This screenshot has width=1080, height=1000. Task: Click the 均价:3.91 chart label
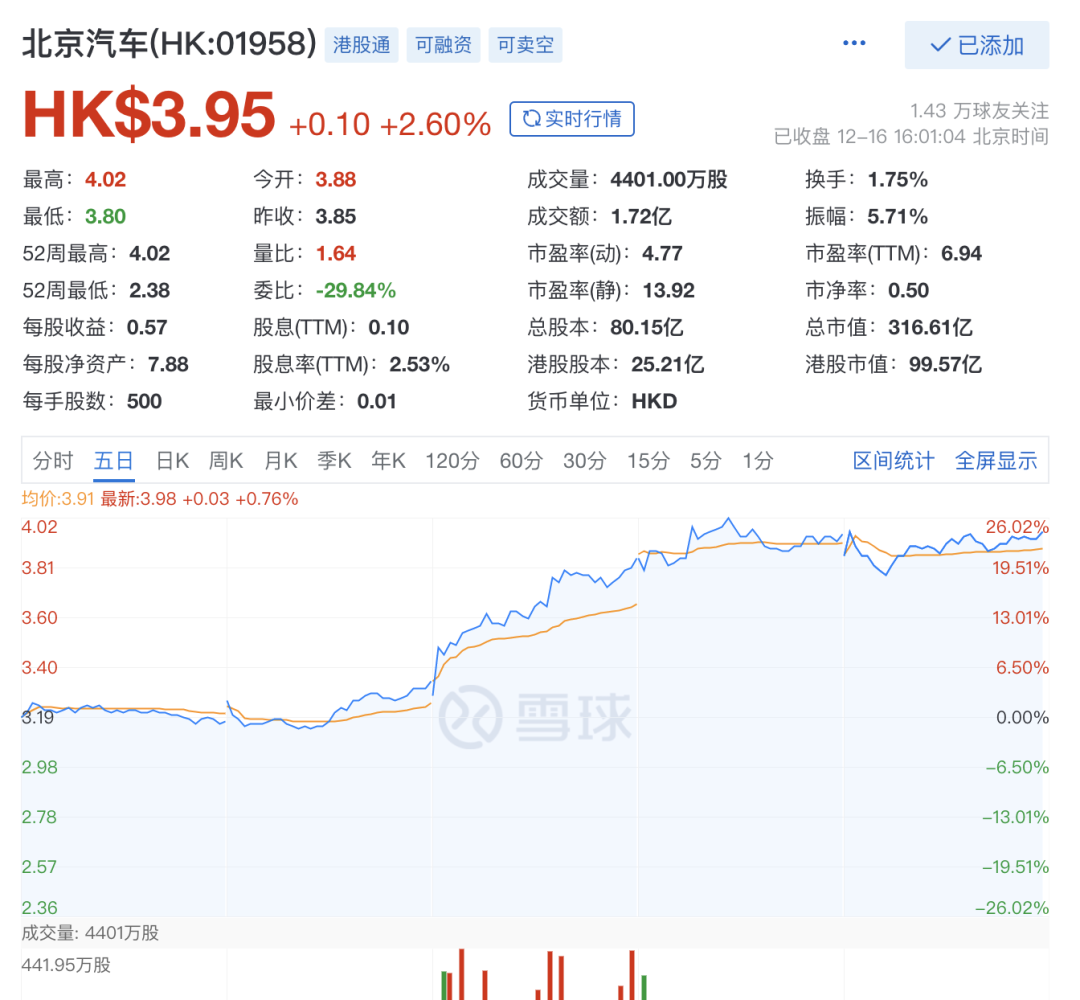click(58, 499)
